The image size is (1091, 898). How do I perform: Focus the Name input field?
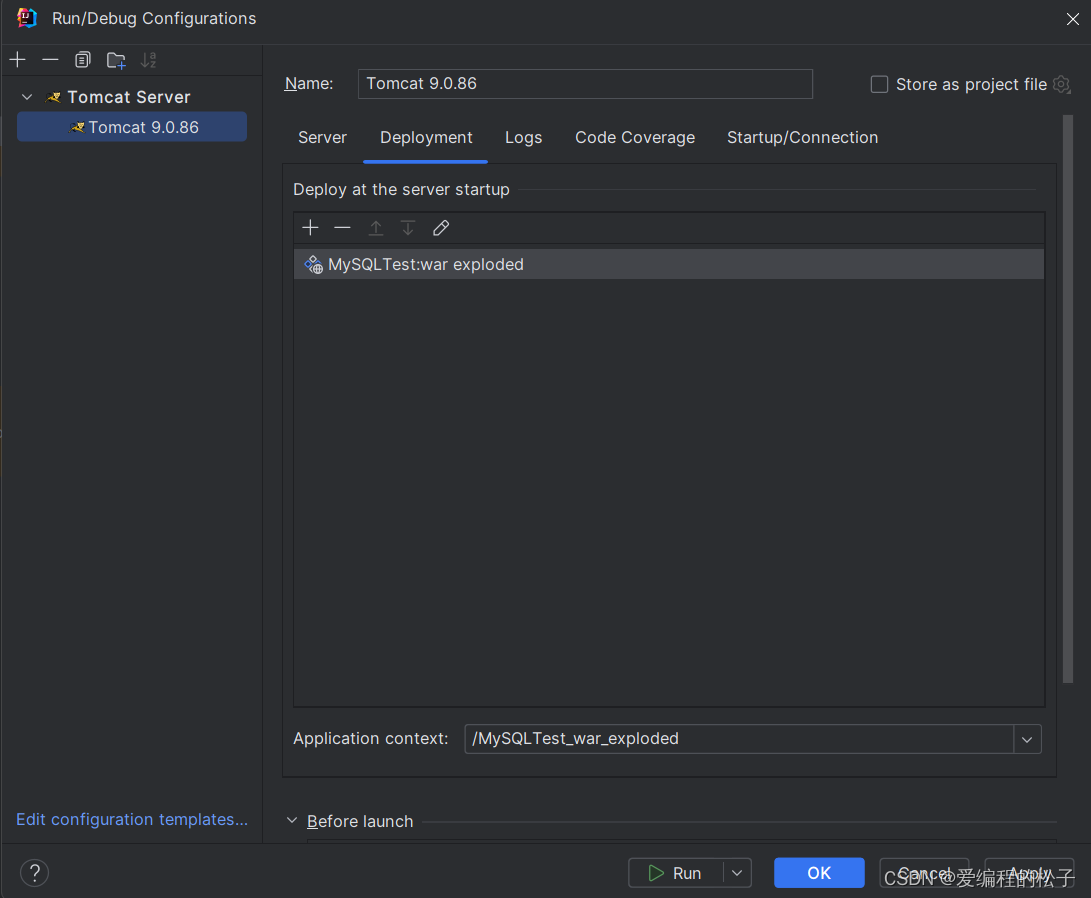(x=585, y=83)
